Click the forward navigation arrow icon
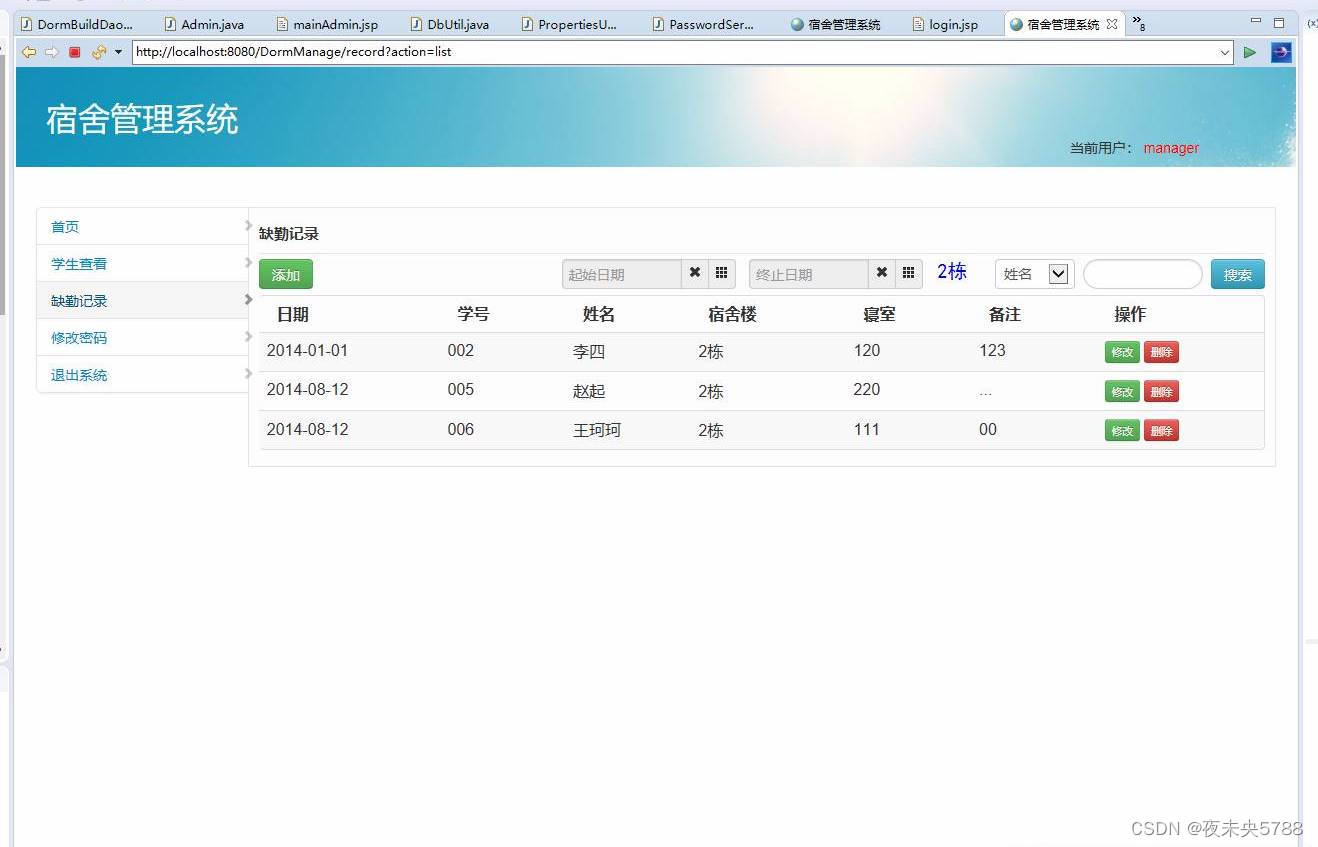1318x847 pixels. [50, 52]
